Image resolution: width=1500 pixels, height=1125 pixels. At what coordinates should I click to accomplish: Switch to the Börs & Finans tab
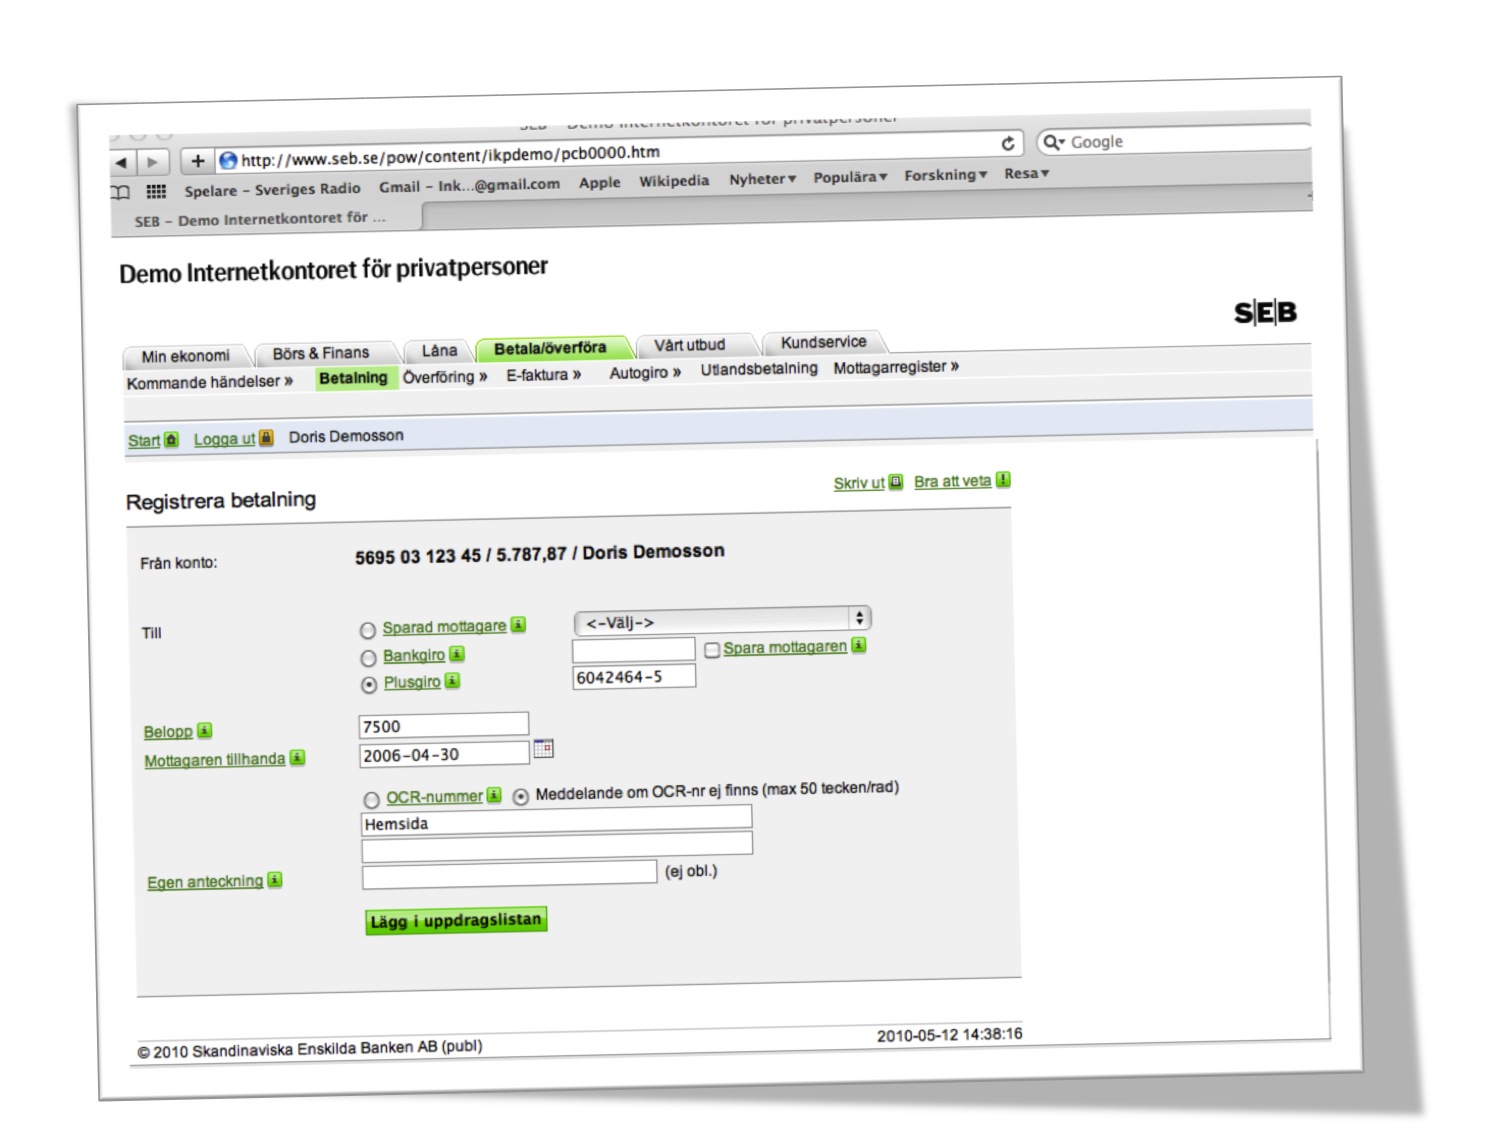click(321, 353)
